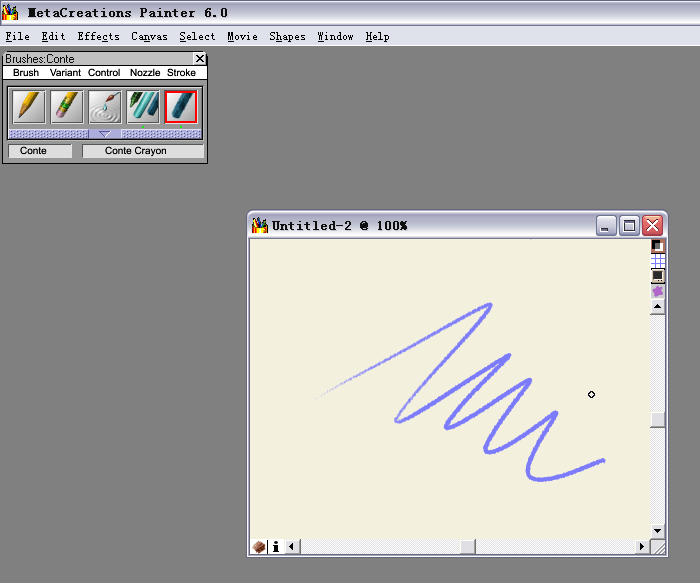This screenshot has height=583, width=700.
Task: Open the Variant menu in Brushes palette
Action: click(65, 73)
